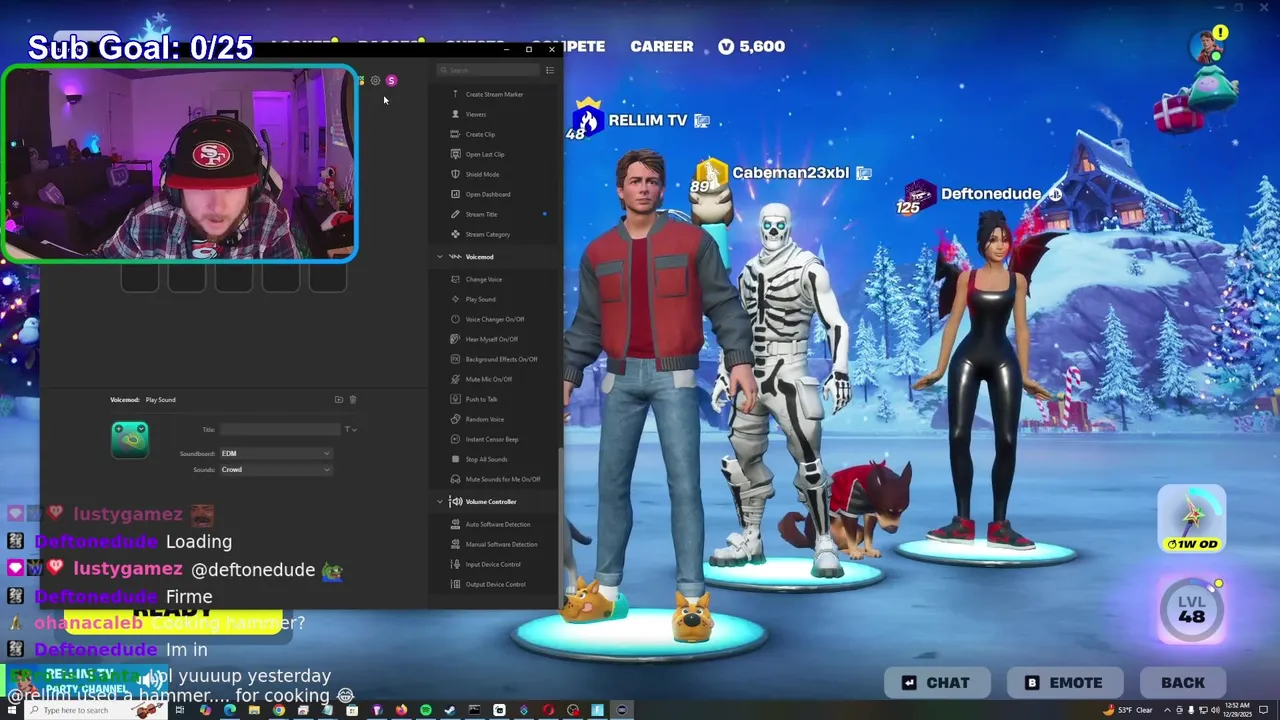Select the Change Voice action icon

click(455, 279)
